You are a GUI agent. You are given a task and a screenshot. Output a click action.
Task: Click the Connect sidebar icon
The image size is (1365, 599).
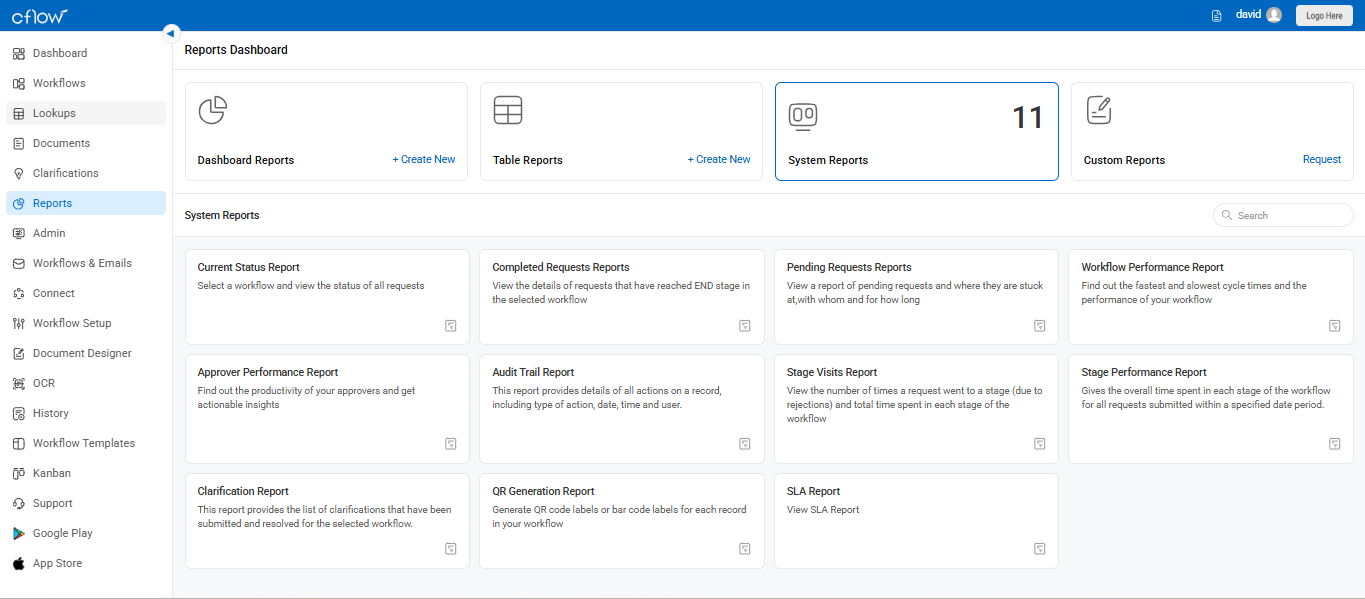19,293
